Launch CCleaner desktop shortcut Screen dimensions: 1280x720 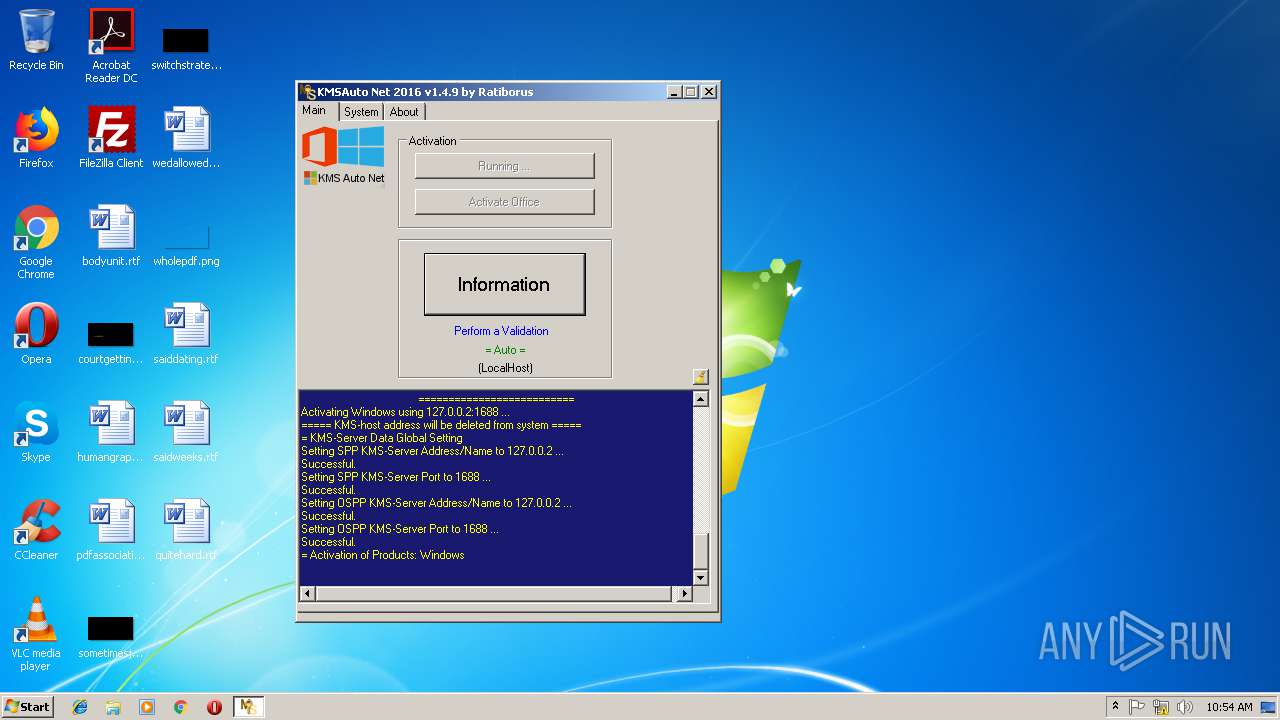pos(36,530)
